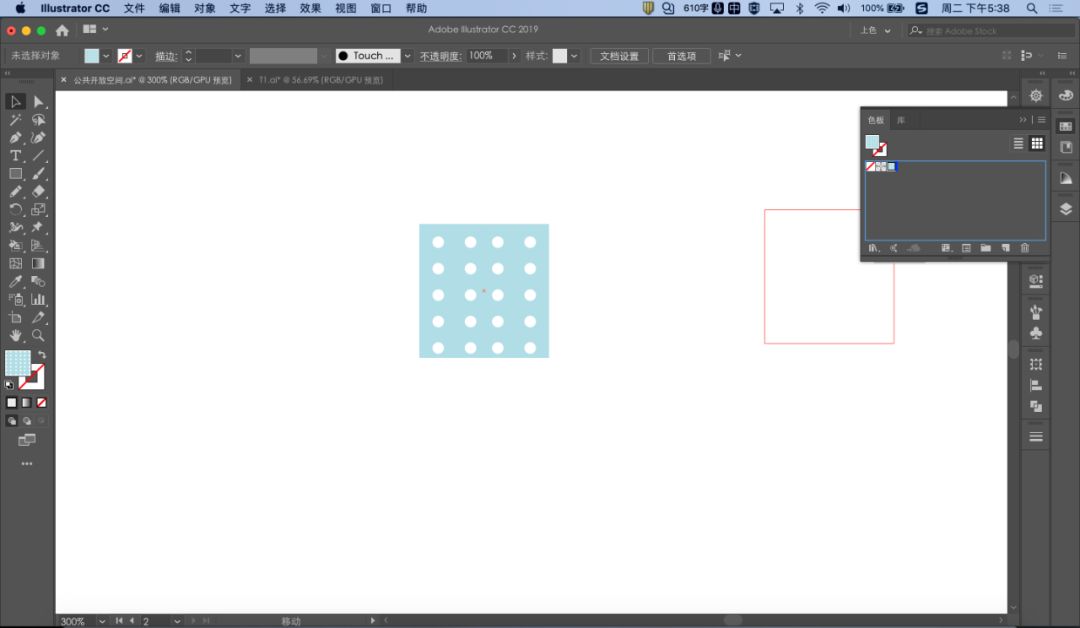1080x628 pixels.
Task: Open the Touch brush definition dropdown
Action: coord(408,56)
